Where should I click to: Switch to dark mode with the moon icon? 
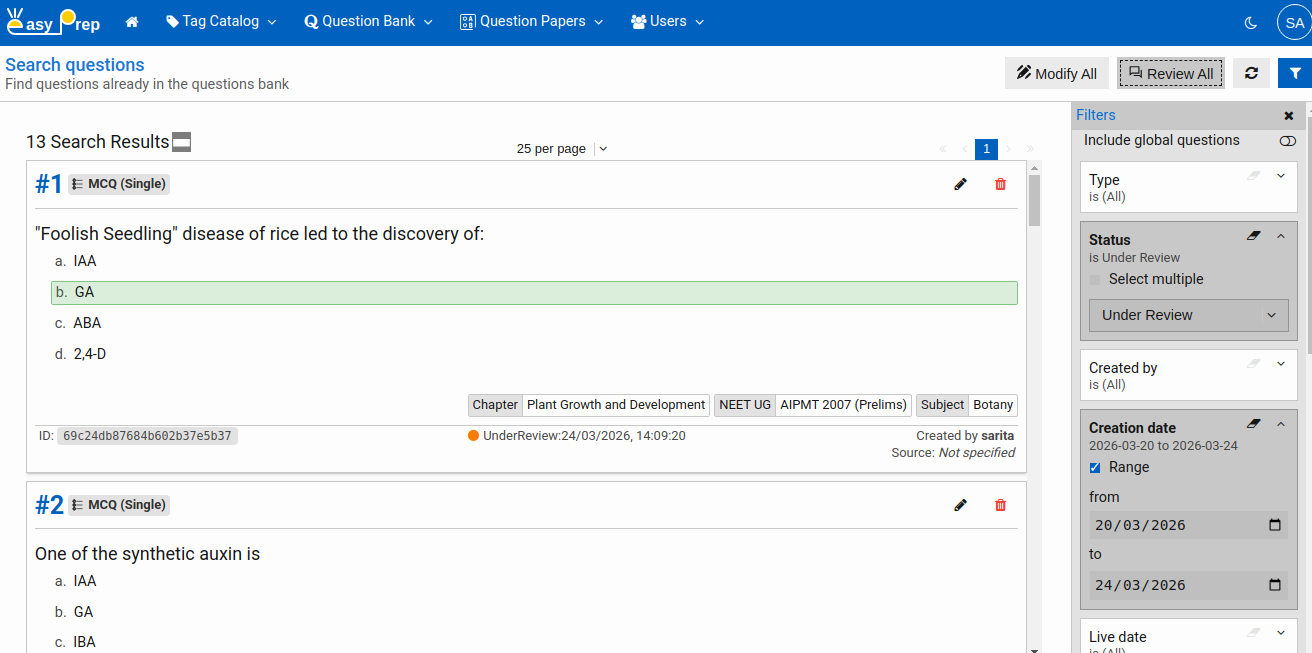pyautogui.click(x=1250, y=21)
